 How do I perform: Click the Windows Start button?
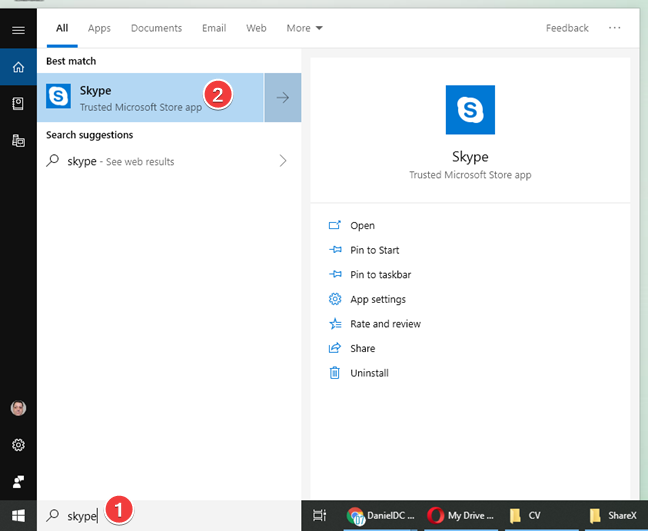tap(18, 515)
